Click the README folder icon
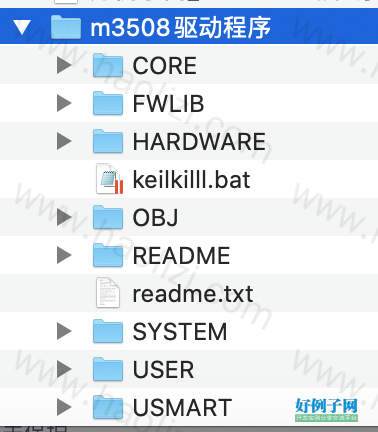The height and width of the screenshot is (432, 378). click(108, 255)
